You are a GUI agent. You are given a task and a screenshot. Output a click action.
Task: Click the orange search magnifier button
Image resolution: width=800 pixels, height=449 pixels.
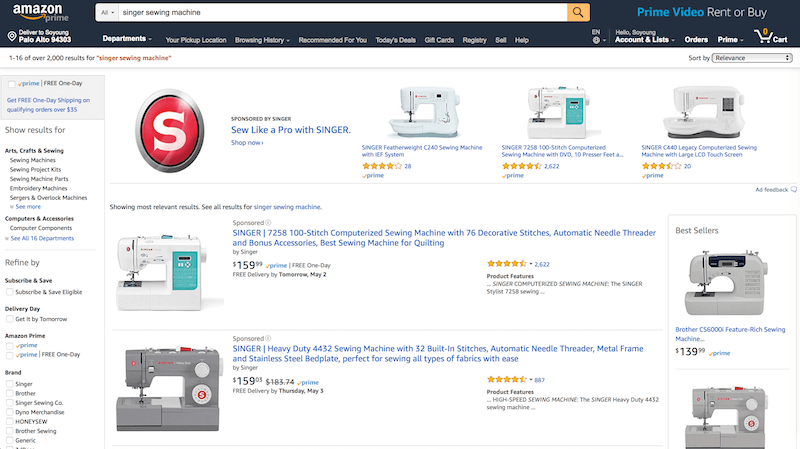click(578, 12)
